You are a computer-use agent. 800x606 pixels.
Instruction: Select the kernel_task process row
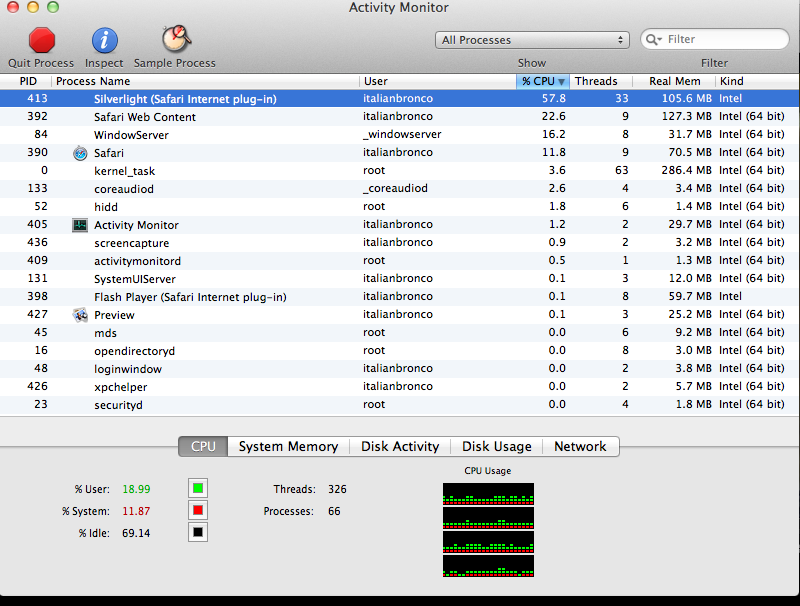pyautogui.click(x=400, y=171)
